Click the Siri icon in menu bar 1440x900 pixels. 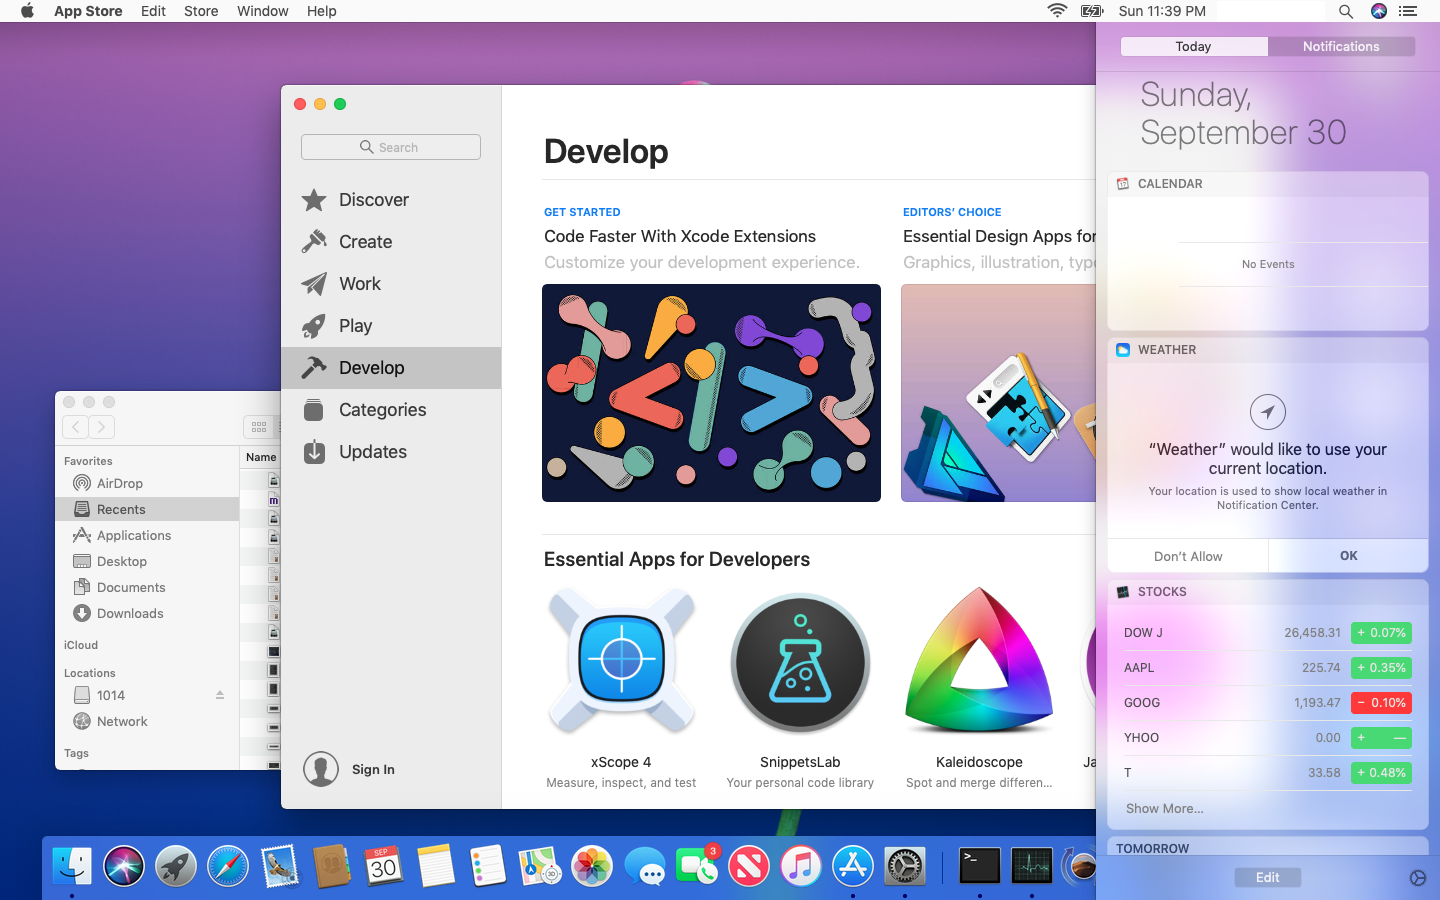tap(1379, 11)
